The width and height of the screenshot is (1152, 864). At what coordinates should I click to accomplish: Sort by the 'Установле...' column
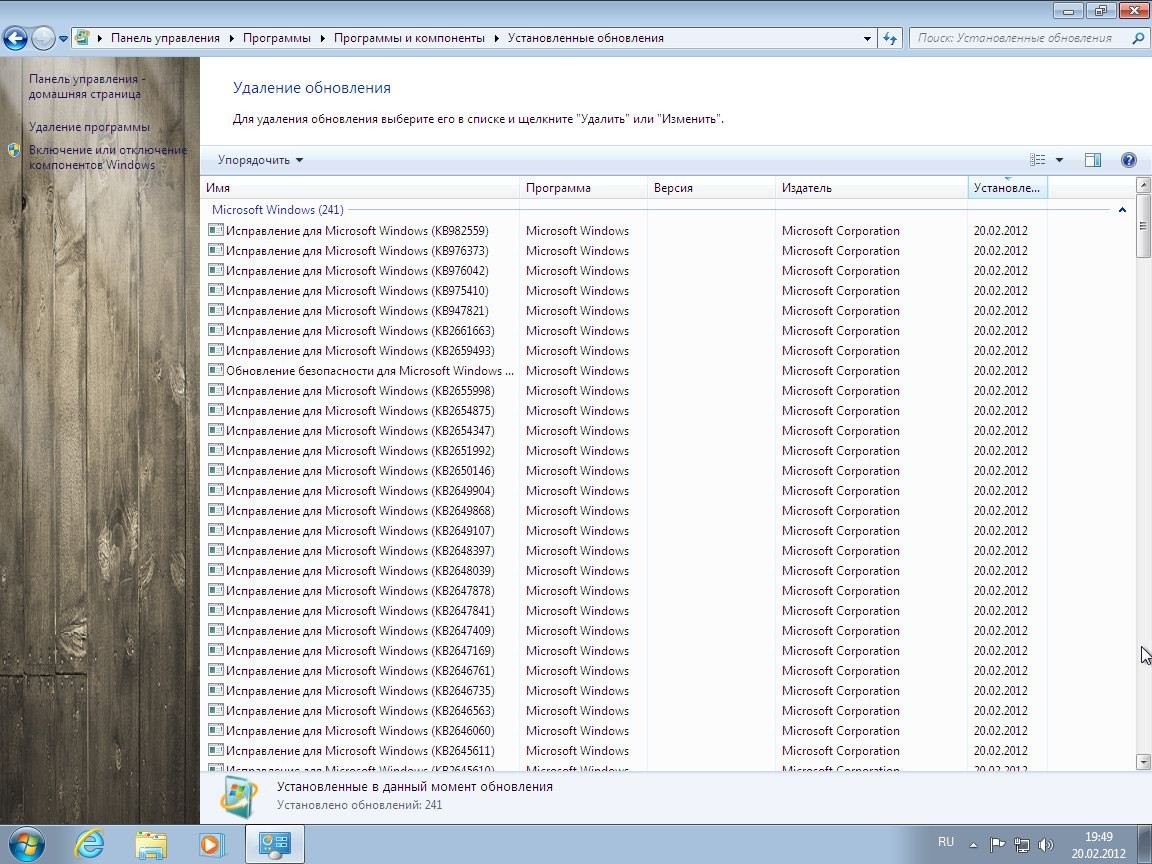click(x=1007, y=188)
